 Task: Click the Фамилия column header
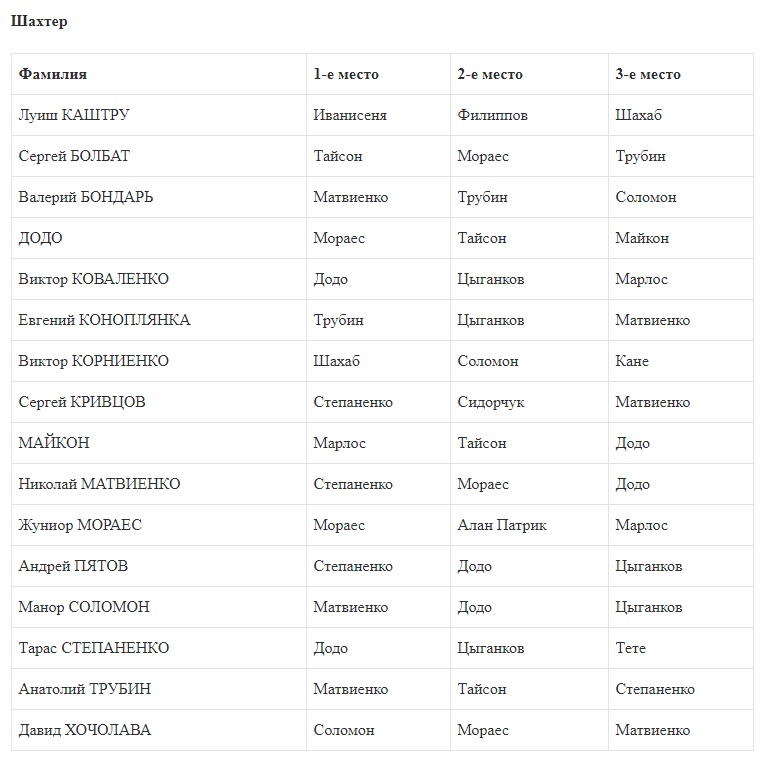pyautogui.click(x=53, y=74)
